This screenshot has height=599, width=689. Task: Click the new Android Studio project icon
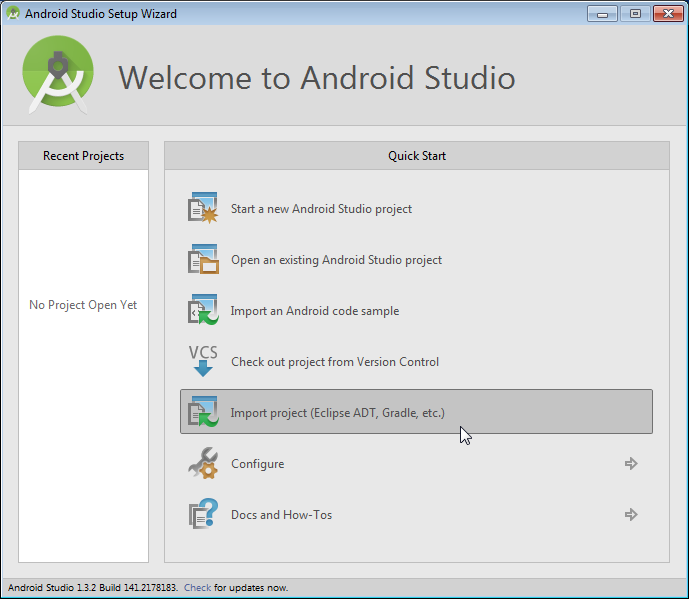click(x=203, y=208)
